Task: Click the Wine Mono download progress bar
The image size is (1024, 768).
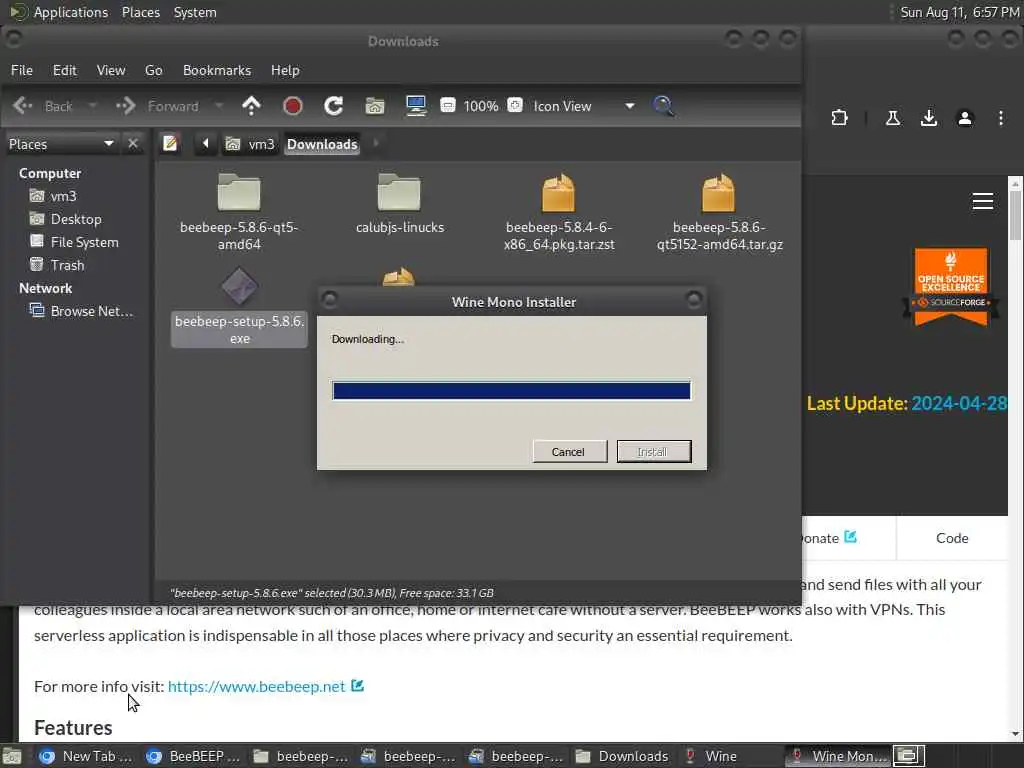Action: pos(511,391)
